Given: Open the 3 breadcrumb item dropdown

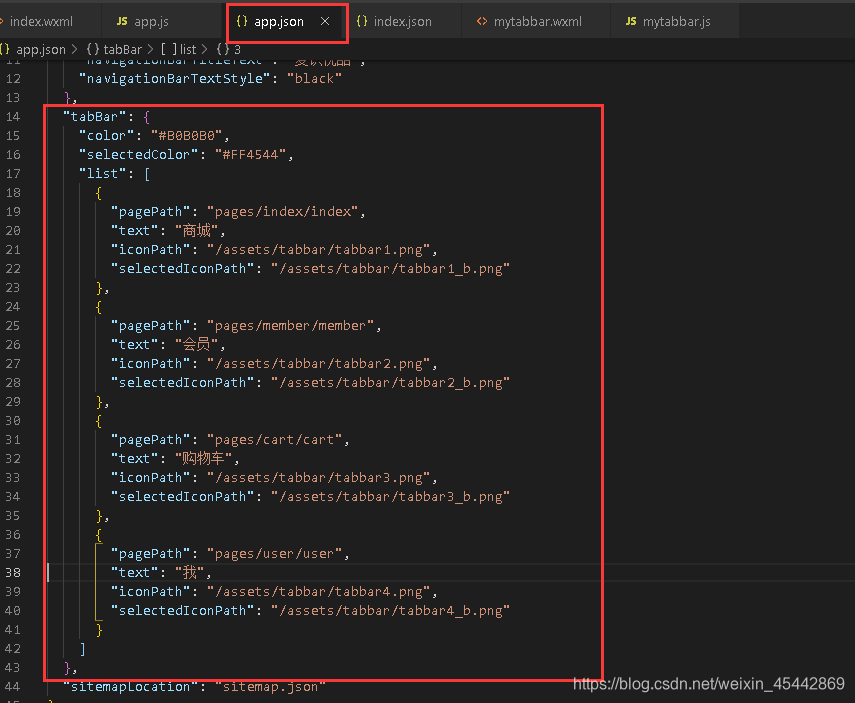Looking at the screenshot, I should pos(229,48).
